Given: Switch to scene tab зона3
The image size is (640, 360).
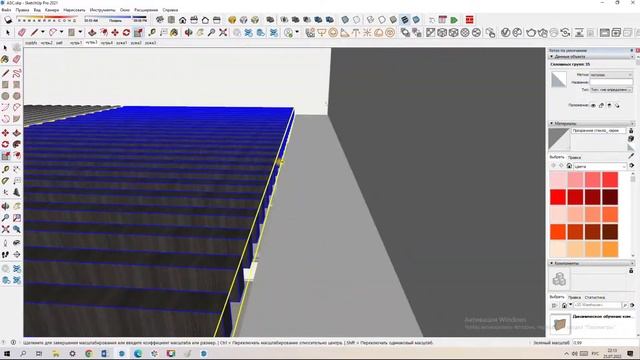Looking at the screenshot, I should pyautogui.click(x=150, y=43).
